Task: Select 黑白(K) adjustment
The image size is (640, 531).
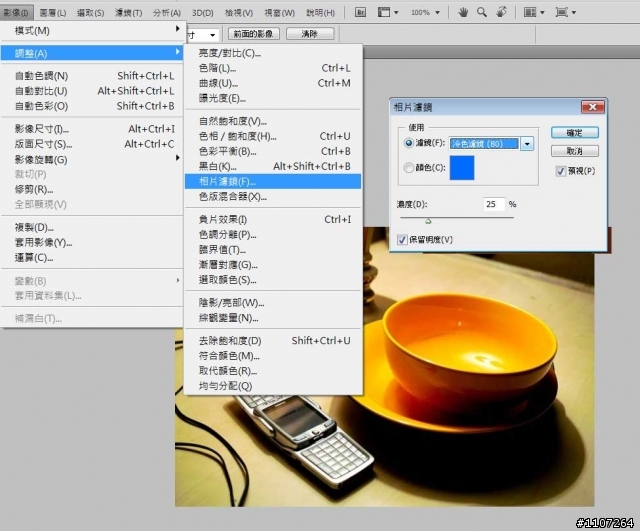Action: coord(273,167)
